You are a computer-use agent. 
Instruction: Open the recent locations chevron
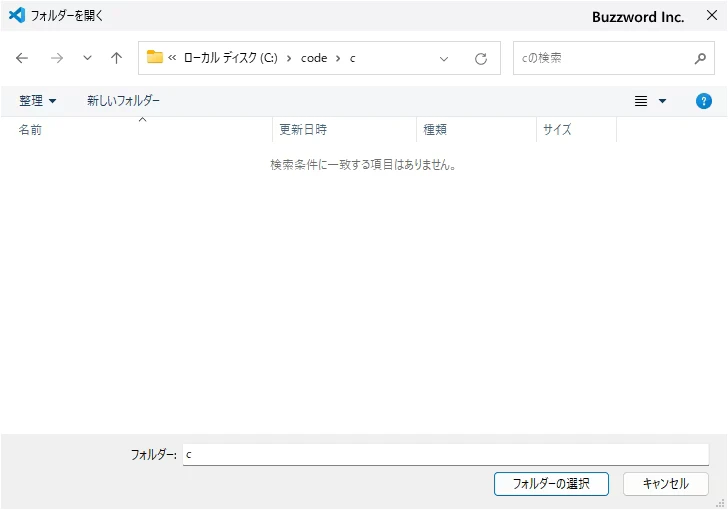87,58
